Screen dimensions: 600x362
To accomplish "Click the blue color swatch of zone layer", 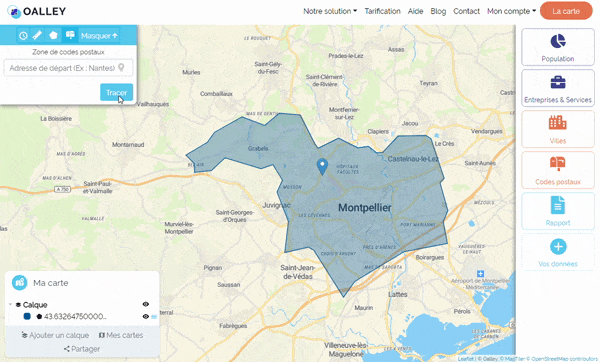I will tap(27, 316).
